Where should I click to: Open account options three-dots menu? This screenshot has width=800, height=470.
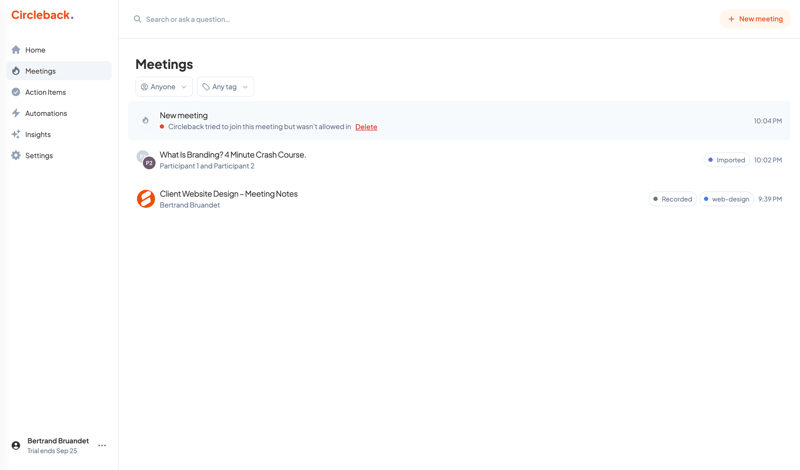tap(102, 446)
